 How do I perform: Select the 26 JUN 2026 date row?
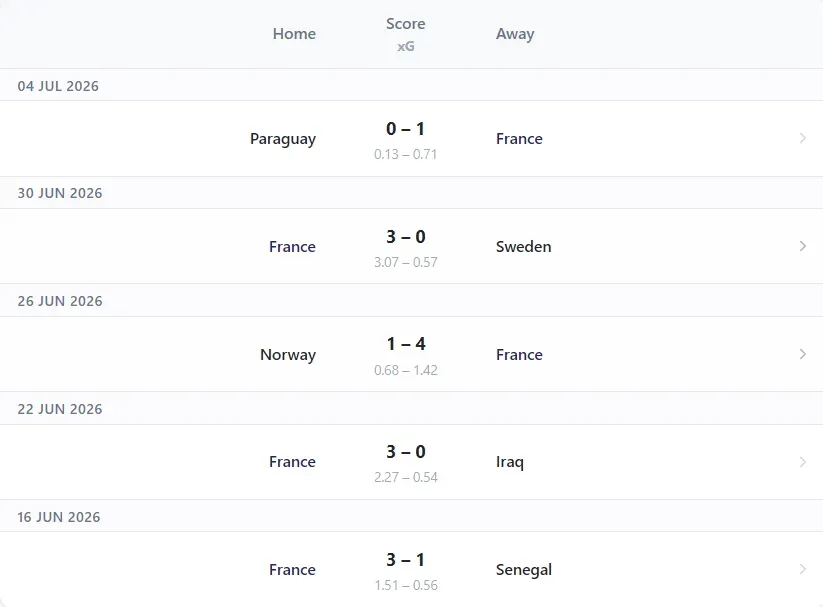pyautogui.click(x=412, y=301)
